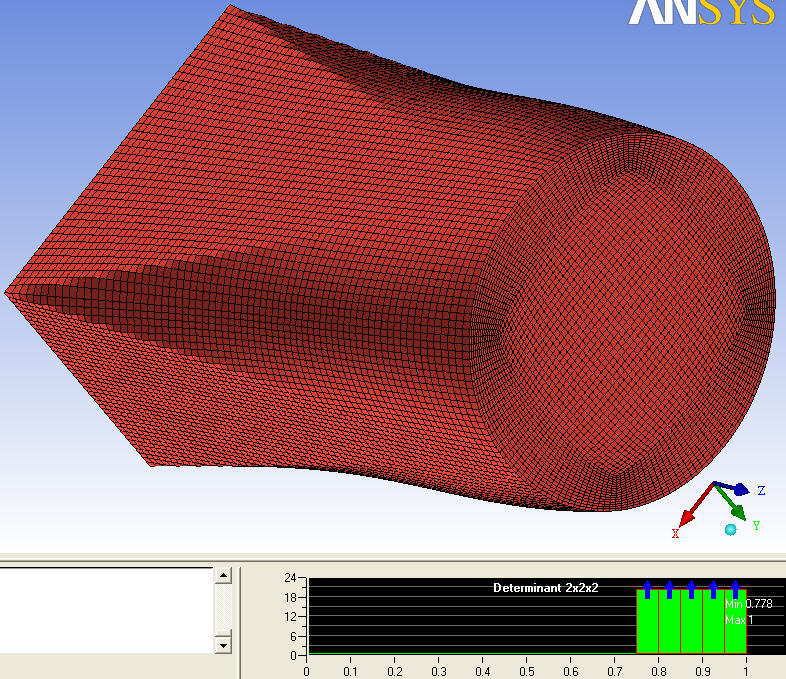Image resolution: width=786 pixels, height=679 pixels.
Task: Select the histogram bar for 0.75 to 0.8
Action: 647,625
